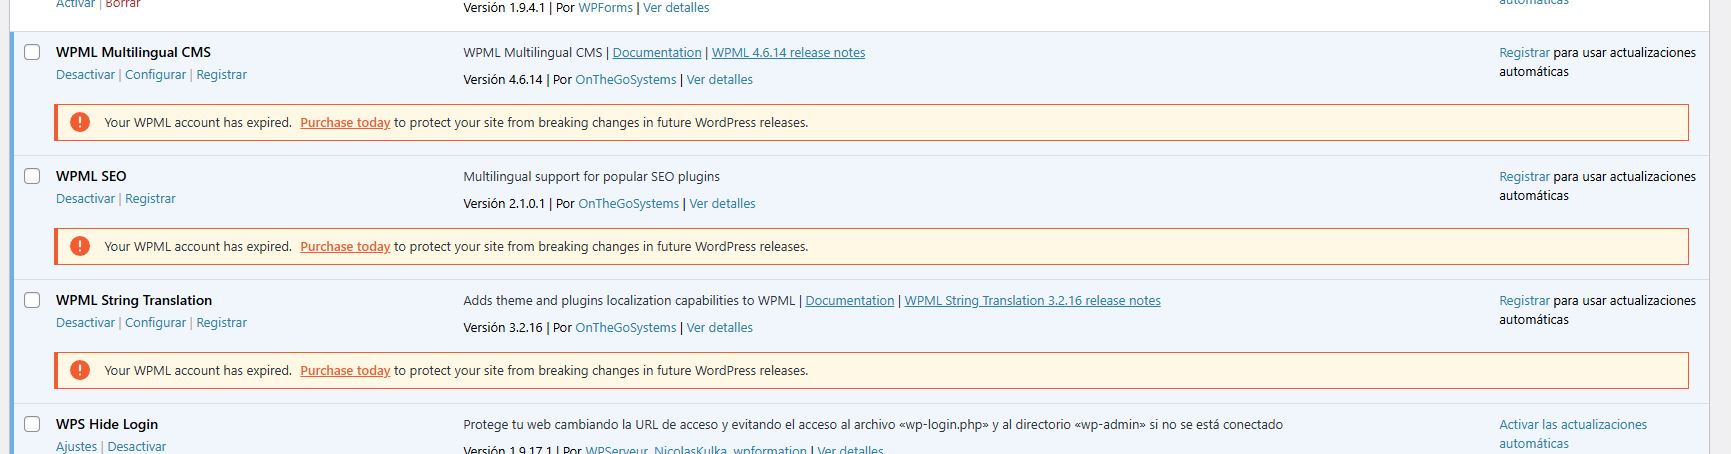Open Ajustes for WPS Hide Login
The height and width of the screenshot is (454, 1731).
click(76, 447)
